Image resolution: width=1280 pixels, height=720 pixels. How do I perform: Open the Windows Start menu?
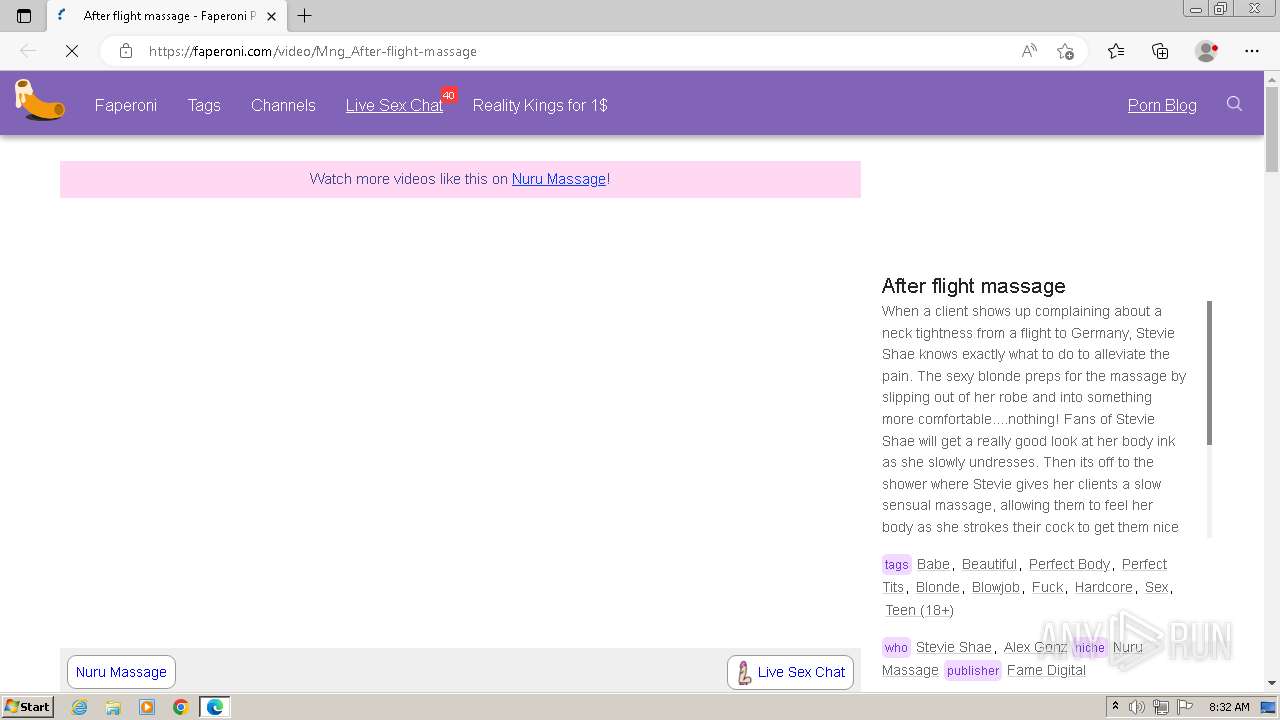pyautogui.click(x=27, y=706)
